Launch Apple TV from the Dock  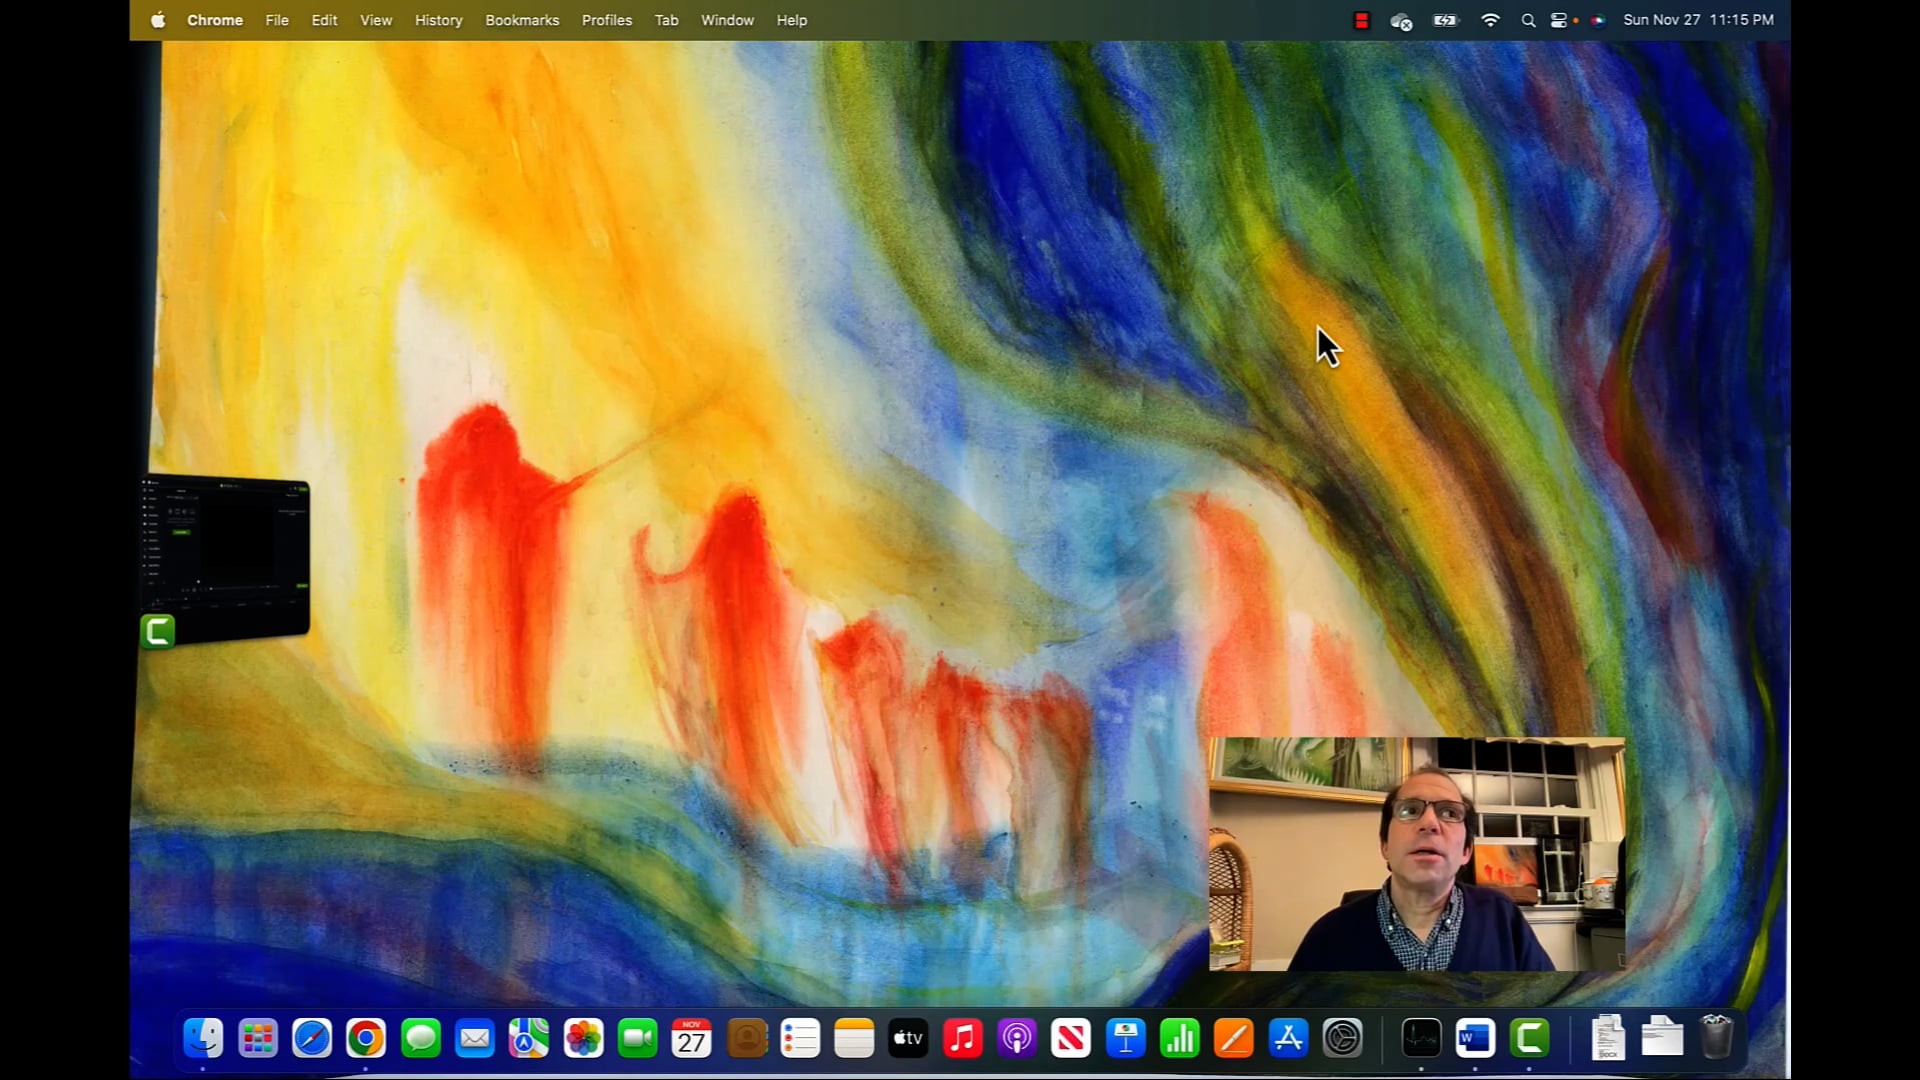pyautogui.click(x=909, y=1038)
